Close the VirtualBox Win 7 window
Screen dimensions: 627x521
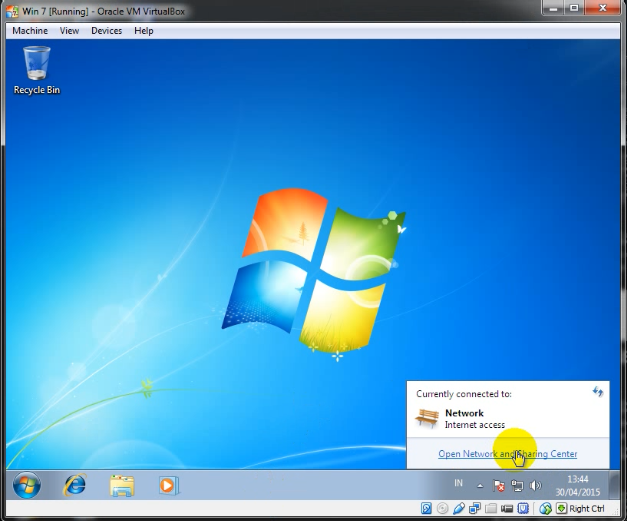click(x=603, y=8)
